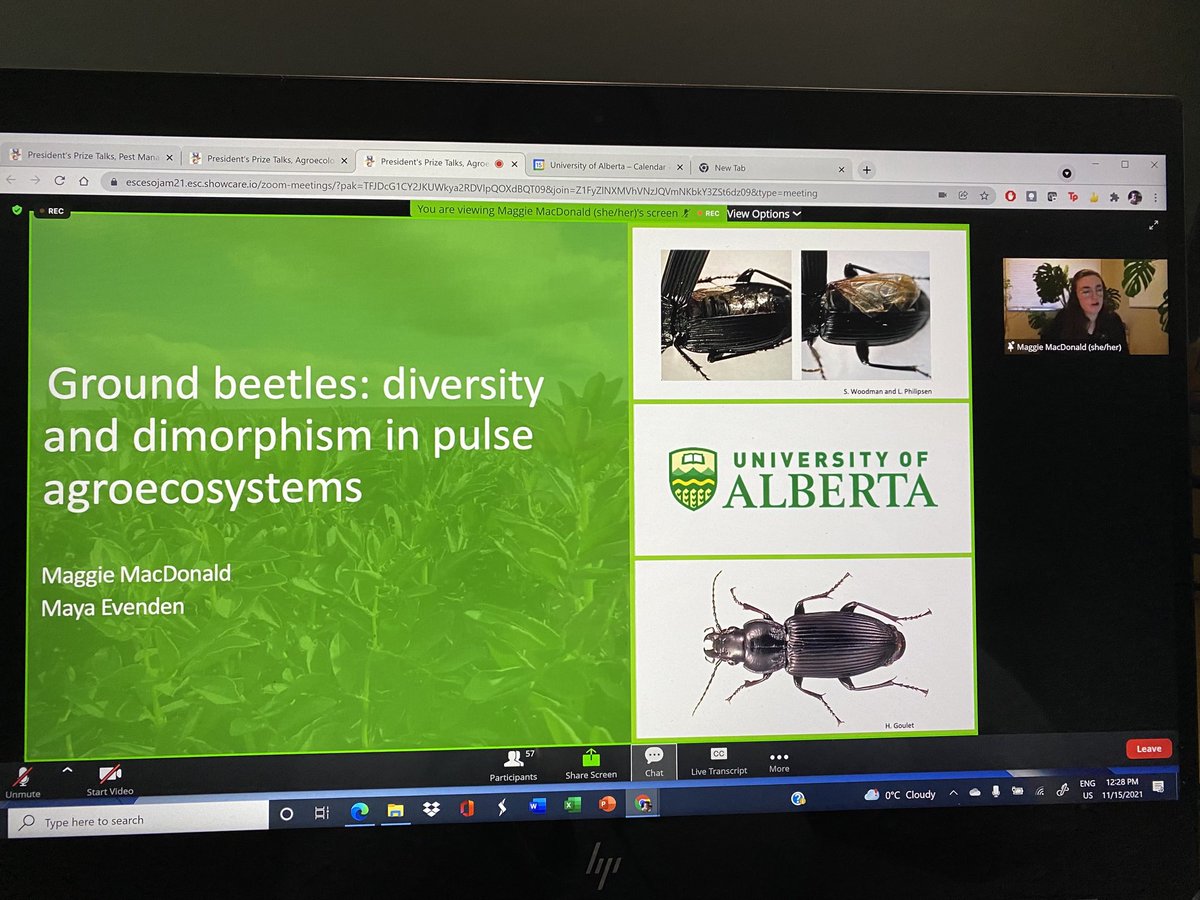Switch to first President's Prize Talks, Pest Management tab
The width and height of the screenshot is (1200, 900).
[x=90, y=157]
